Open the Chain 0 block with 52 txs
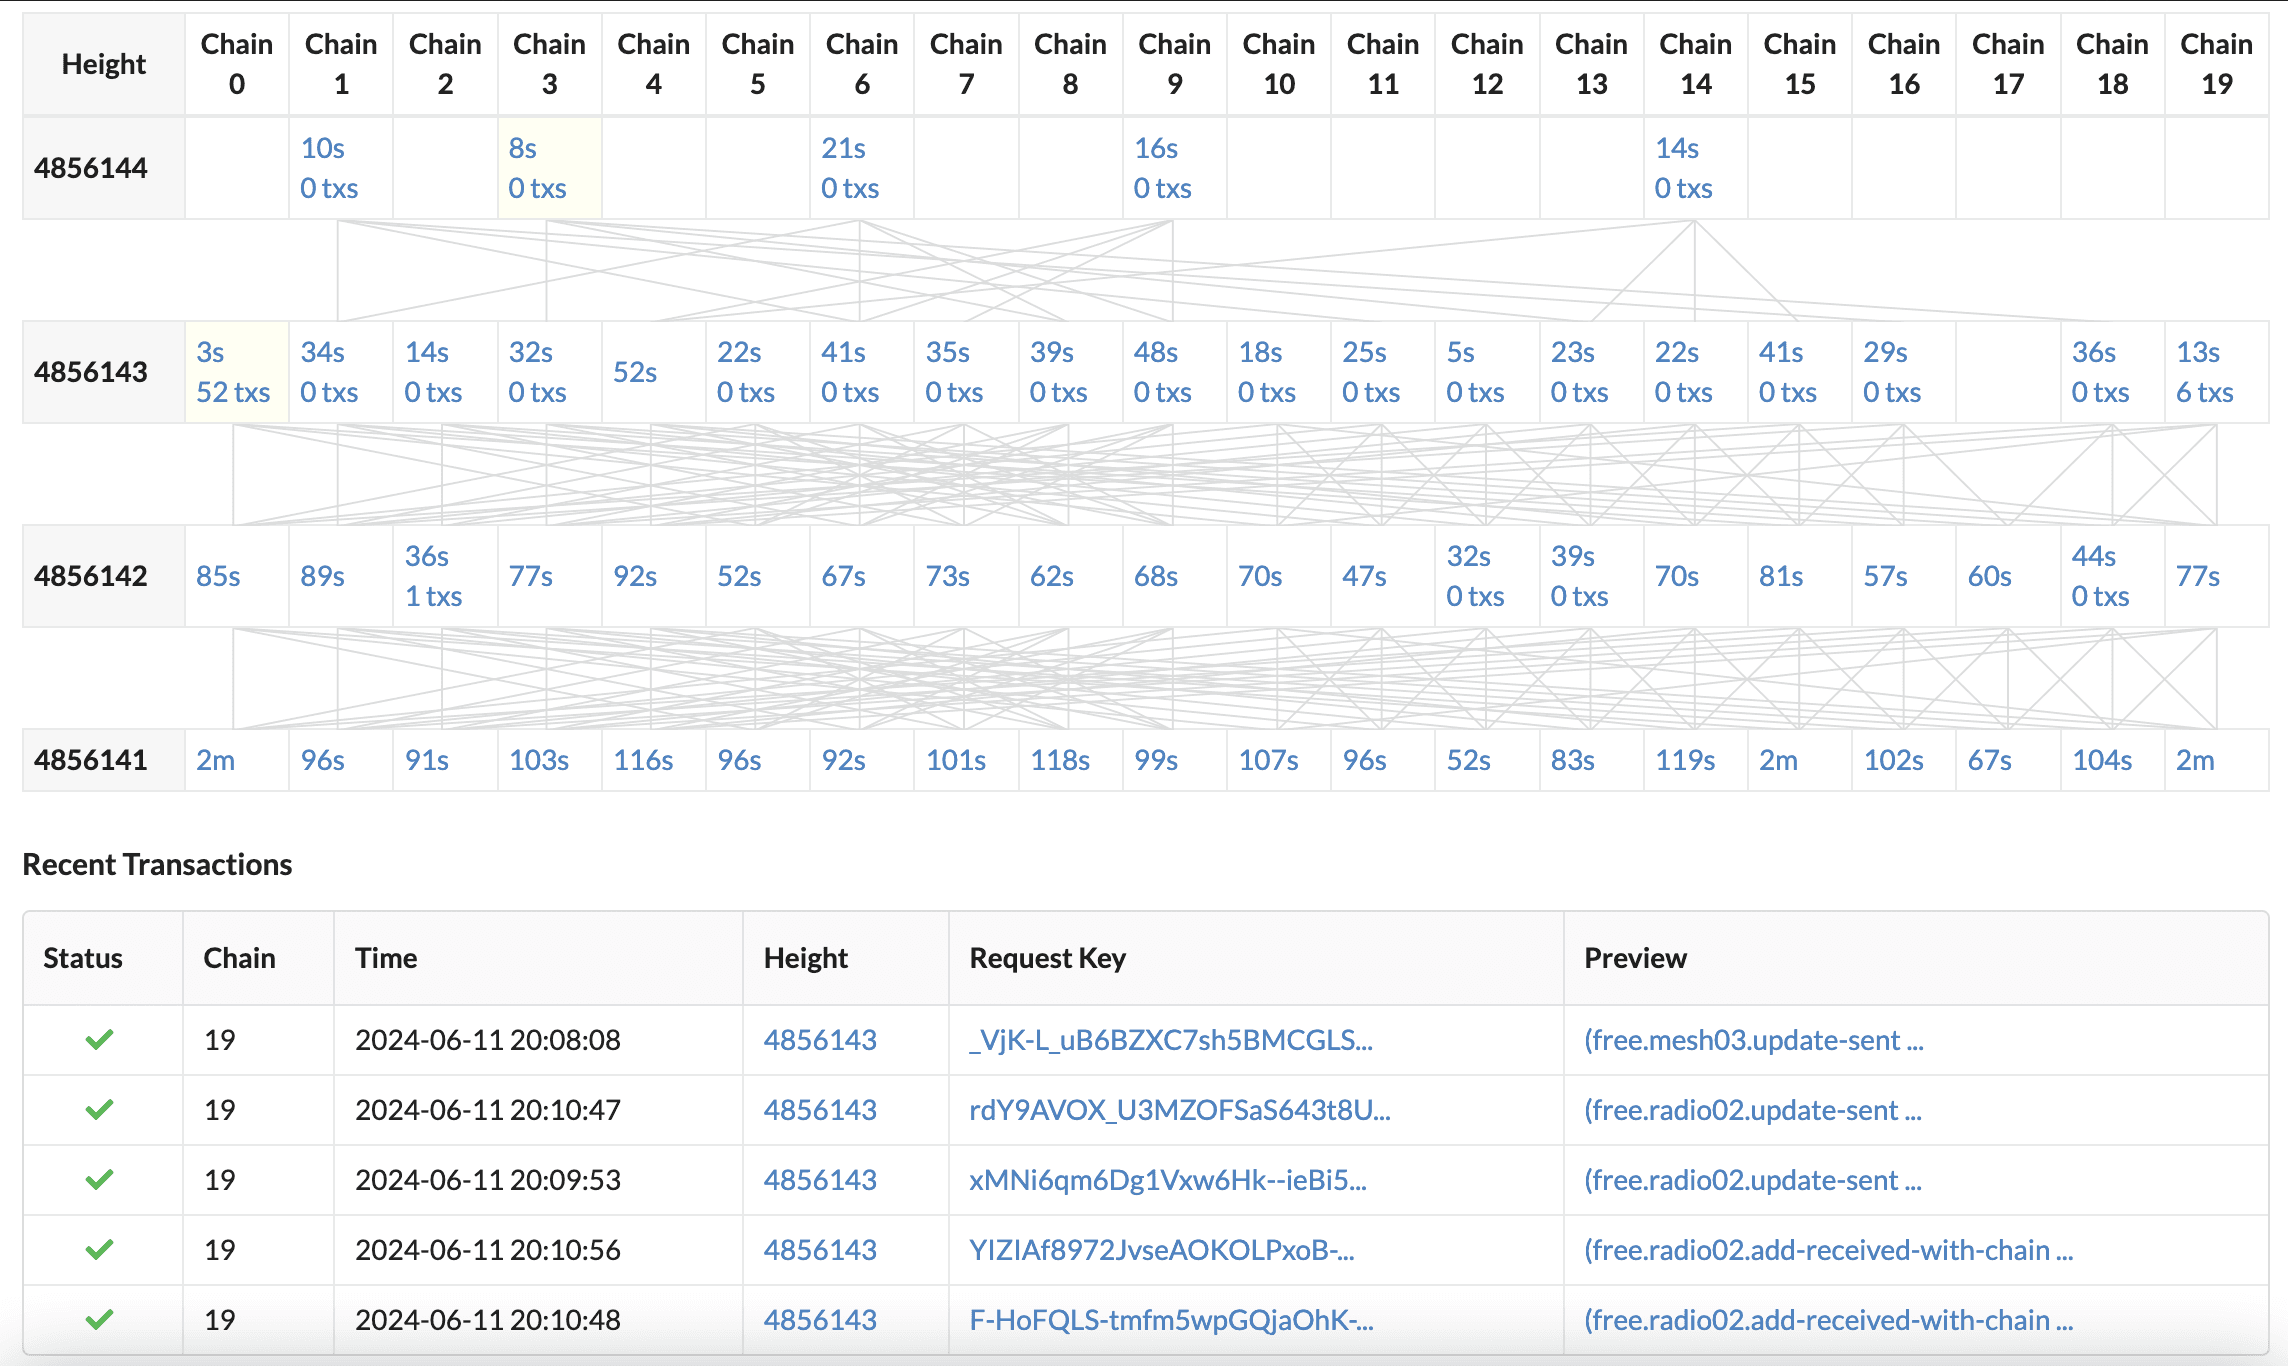This screenshot has height=1366, width=2288. pos(232,372)
